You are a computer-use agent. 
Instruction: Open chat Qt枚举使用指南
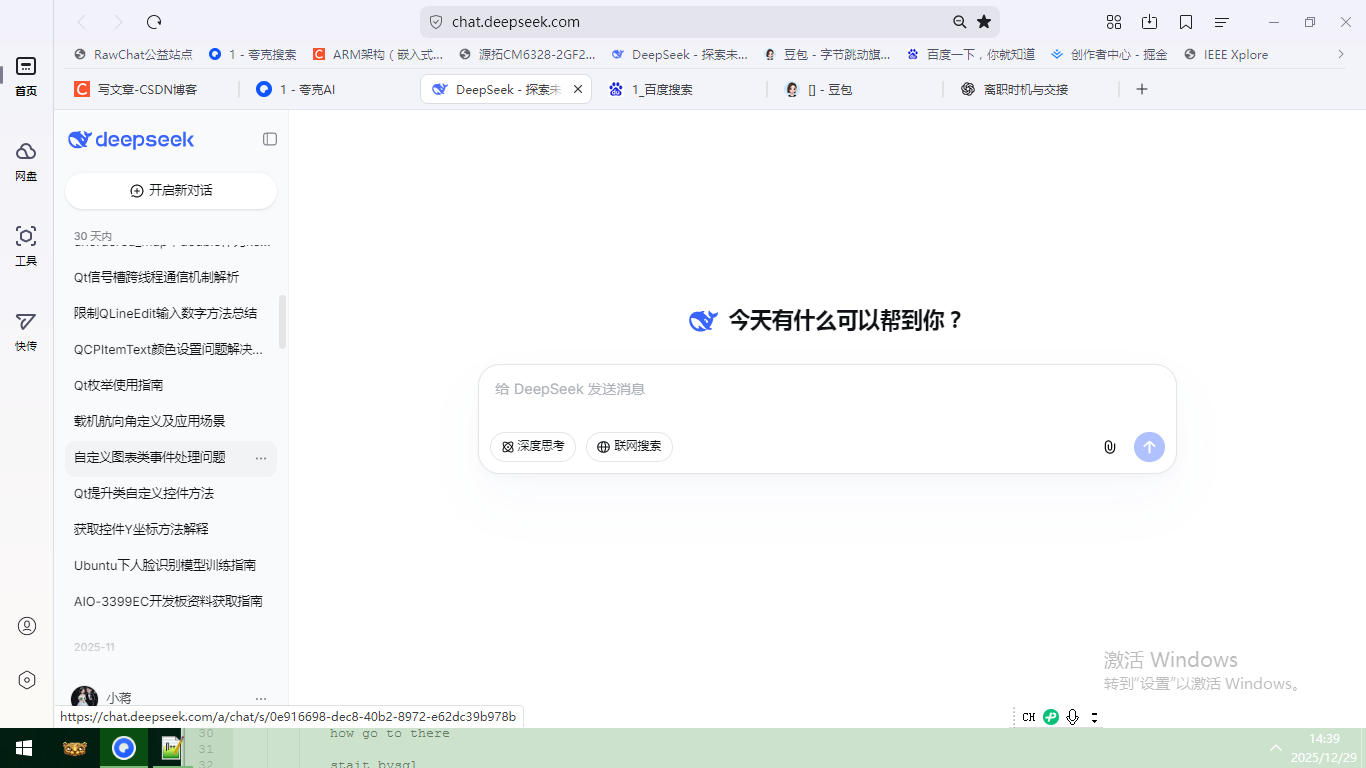[x=171, y=385]
